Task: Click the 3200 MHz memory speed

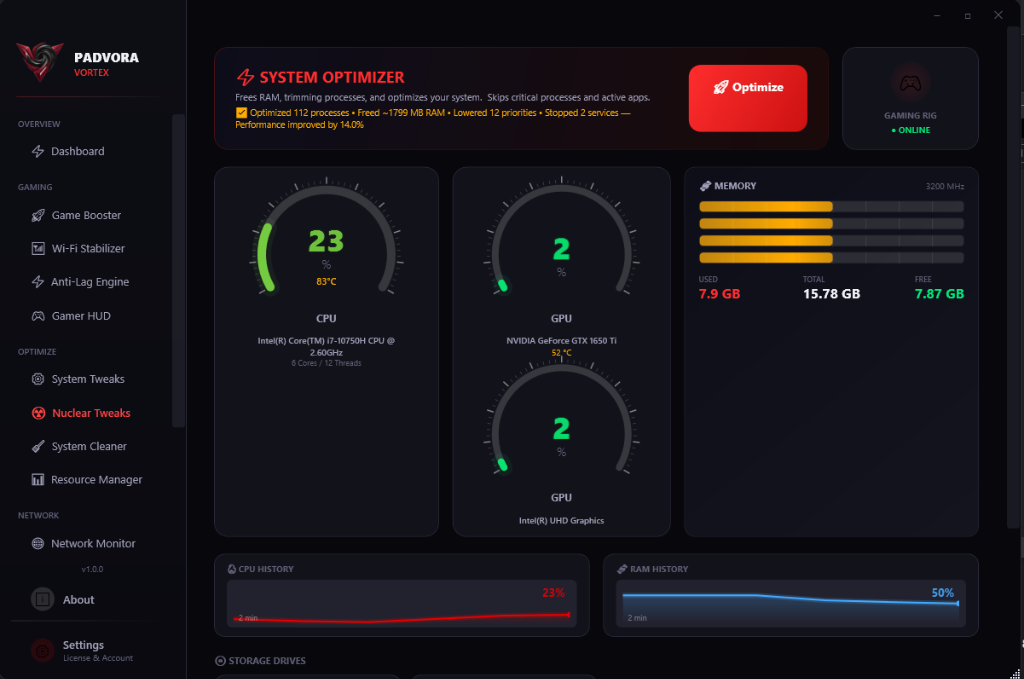Action: pyautogui.click(x=944, y=187)
